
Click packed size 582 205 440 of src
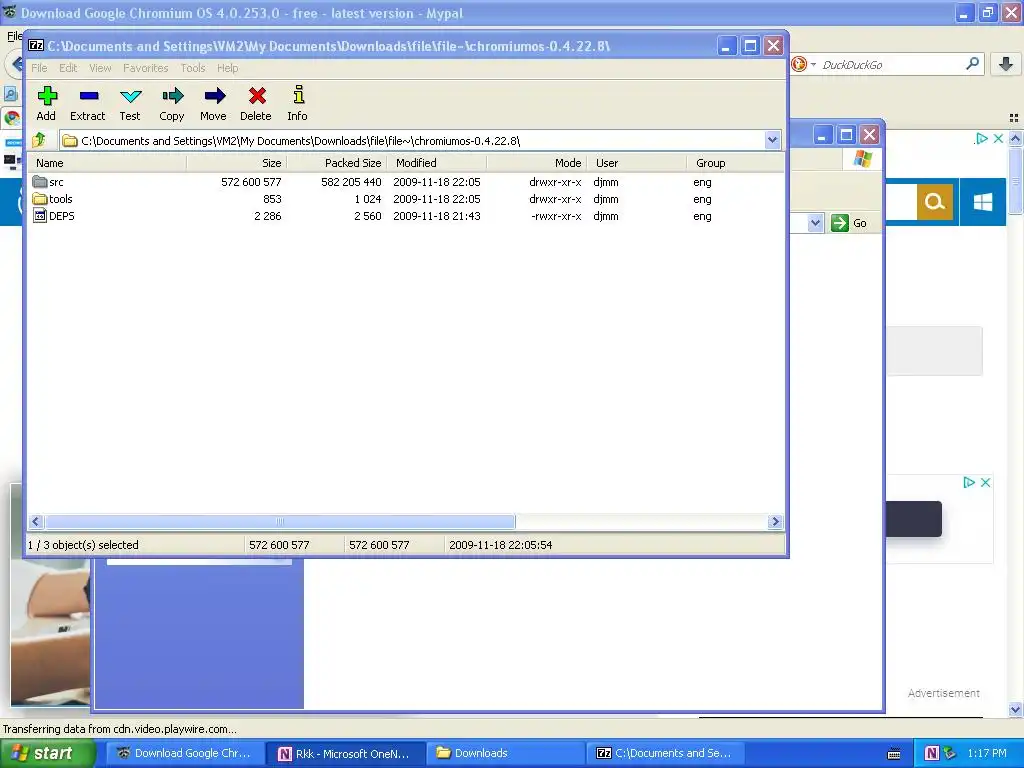[x=351, y=182]
